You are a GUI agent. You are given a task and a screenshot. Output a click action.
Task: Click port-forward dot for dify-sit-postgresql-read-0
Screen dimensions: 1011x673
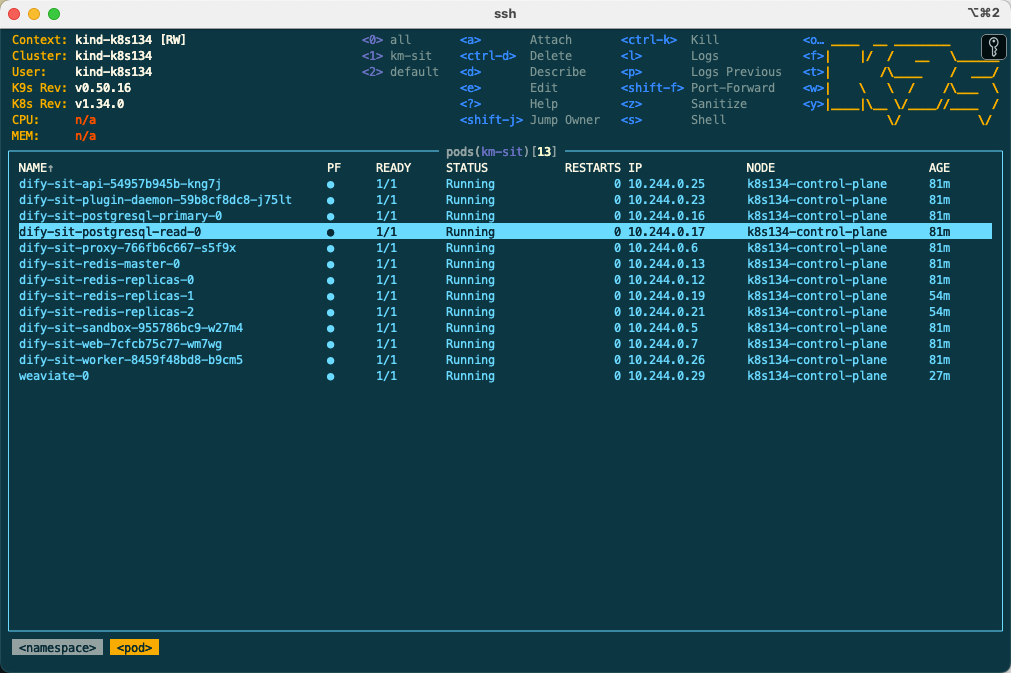[x=330, y=232]
